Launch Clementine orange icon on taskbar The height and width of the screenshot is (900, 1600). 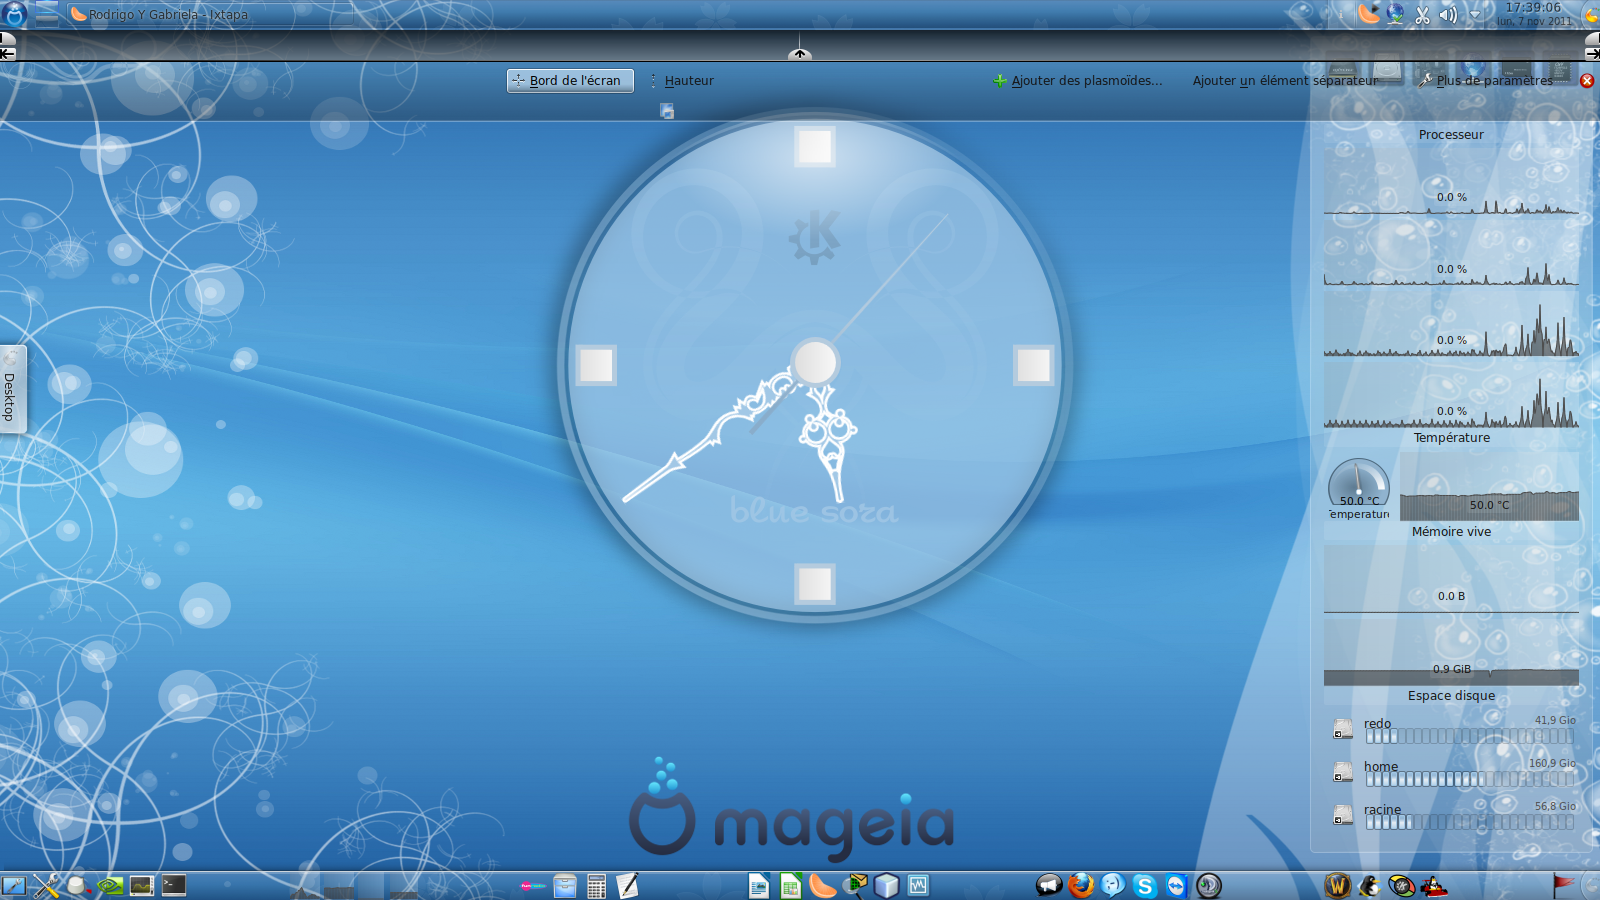[822, 885]
